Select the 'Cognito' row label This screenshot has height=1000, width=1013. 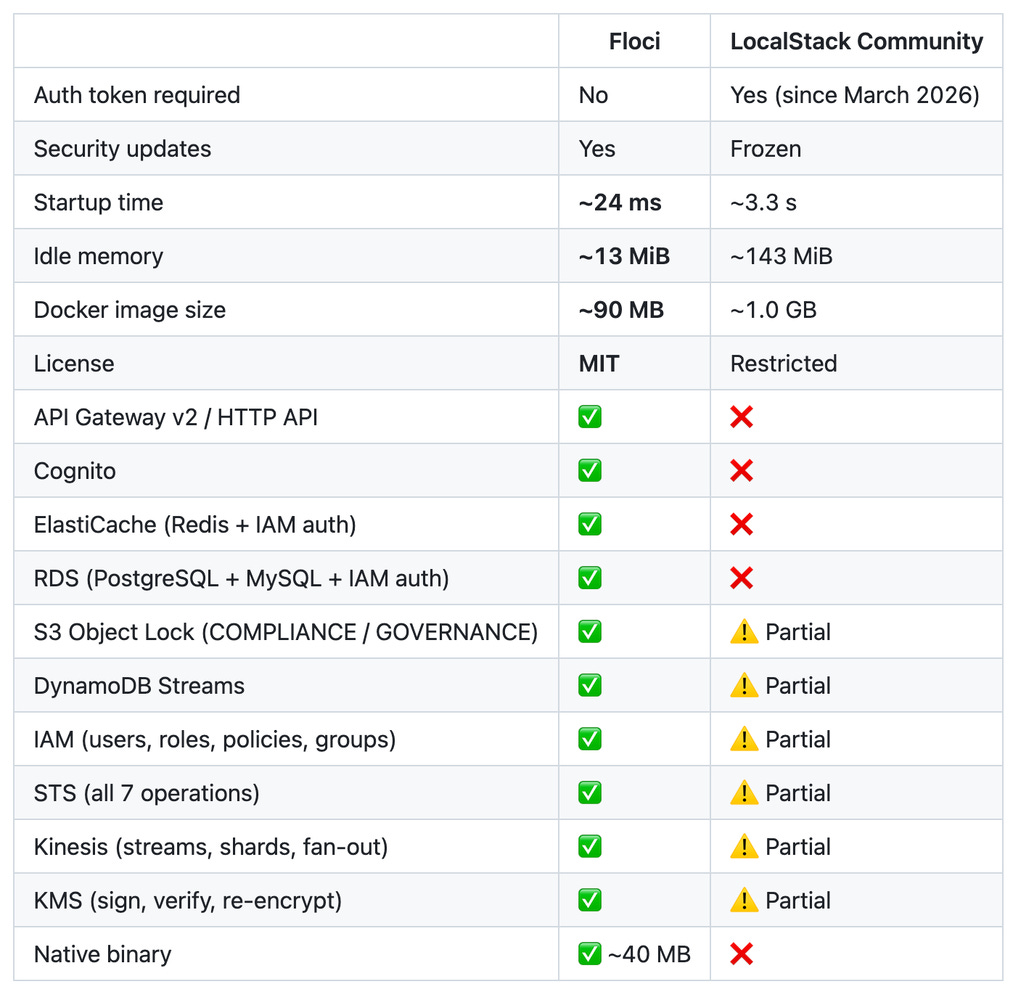75,470
